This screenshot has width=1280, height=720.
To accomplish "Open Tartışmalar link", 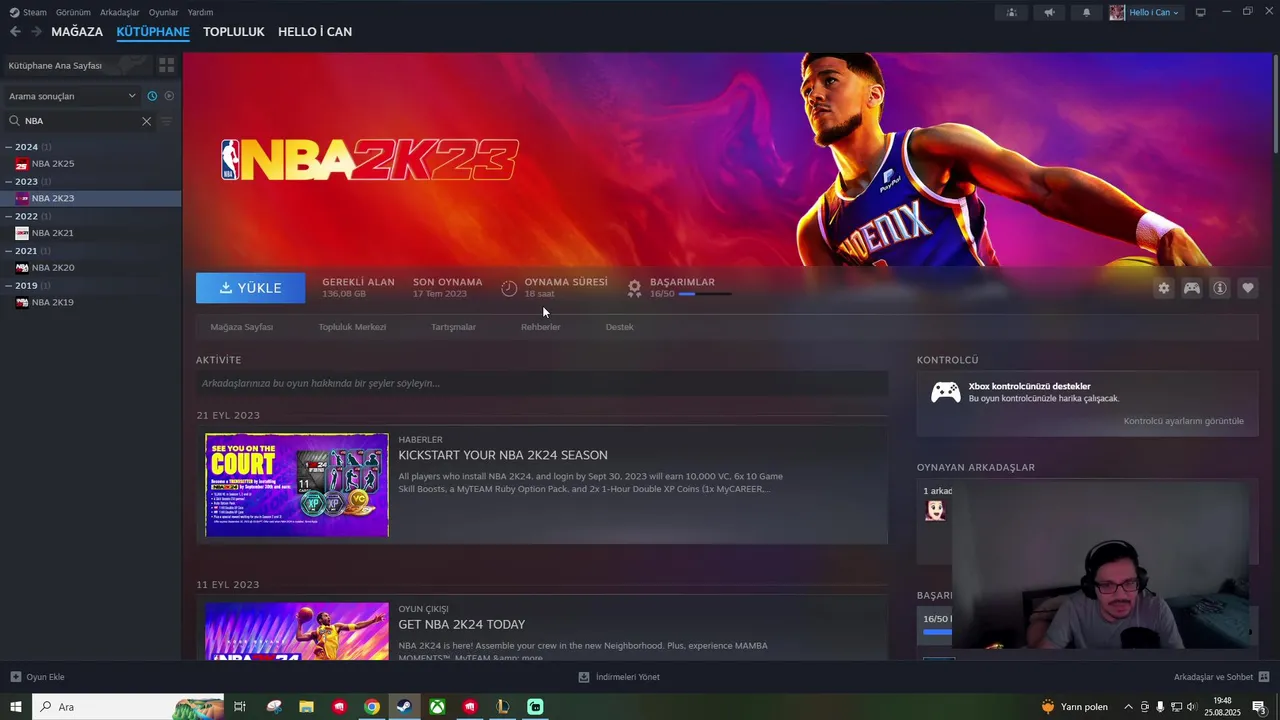I will point(453,327).
